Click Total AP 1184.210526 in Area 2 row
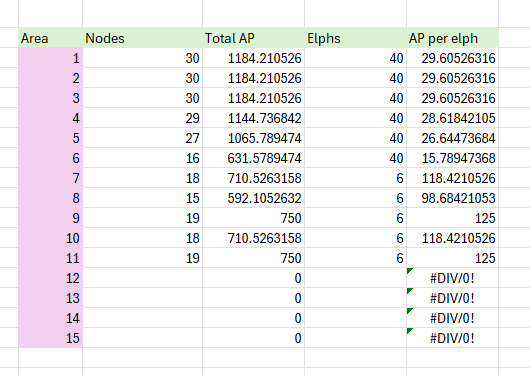530x375 pixels. point(254,78)
